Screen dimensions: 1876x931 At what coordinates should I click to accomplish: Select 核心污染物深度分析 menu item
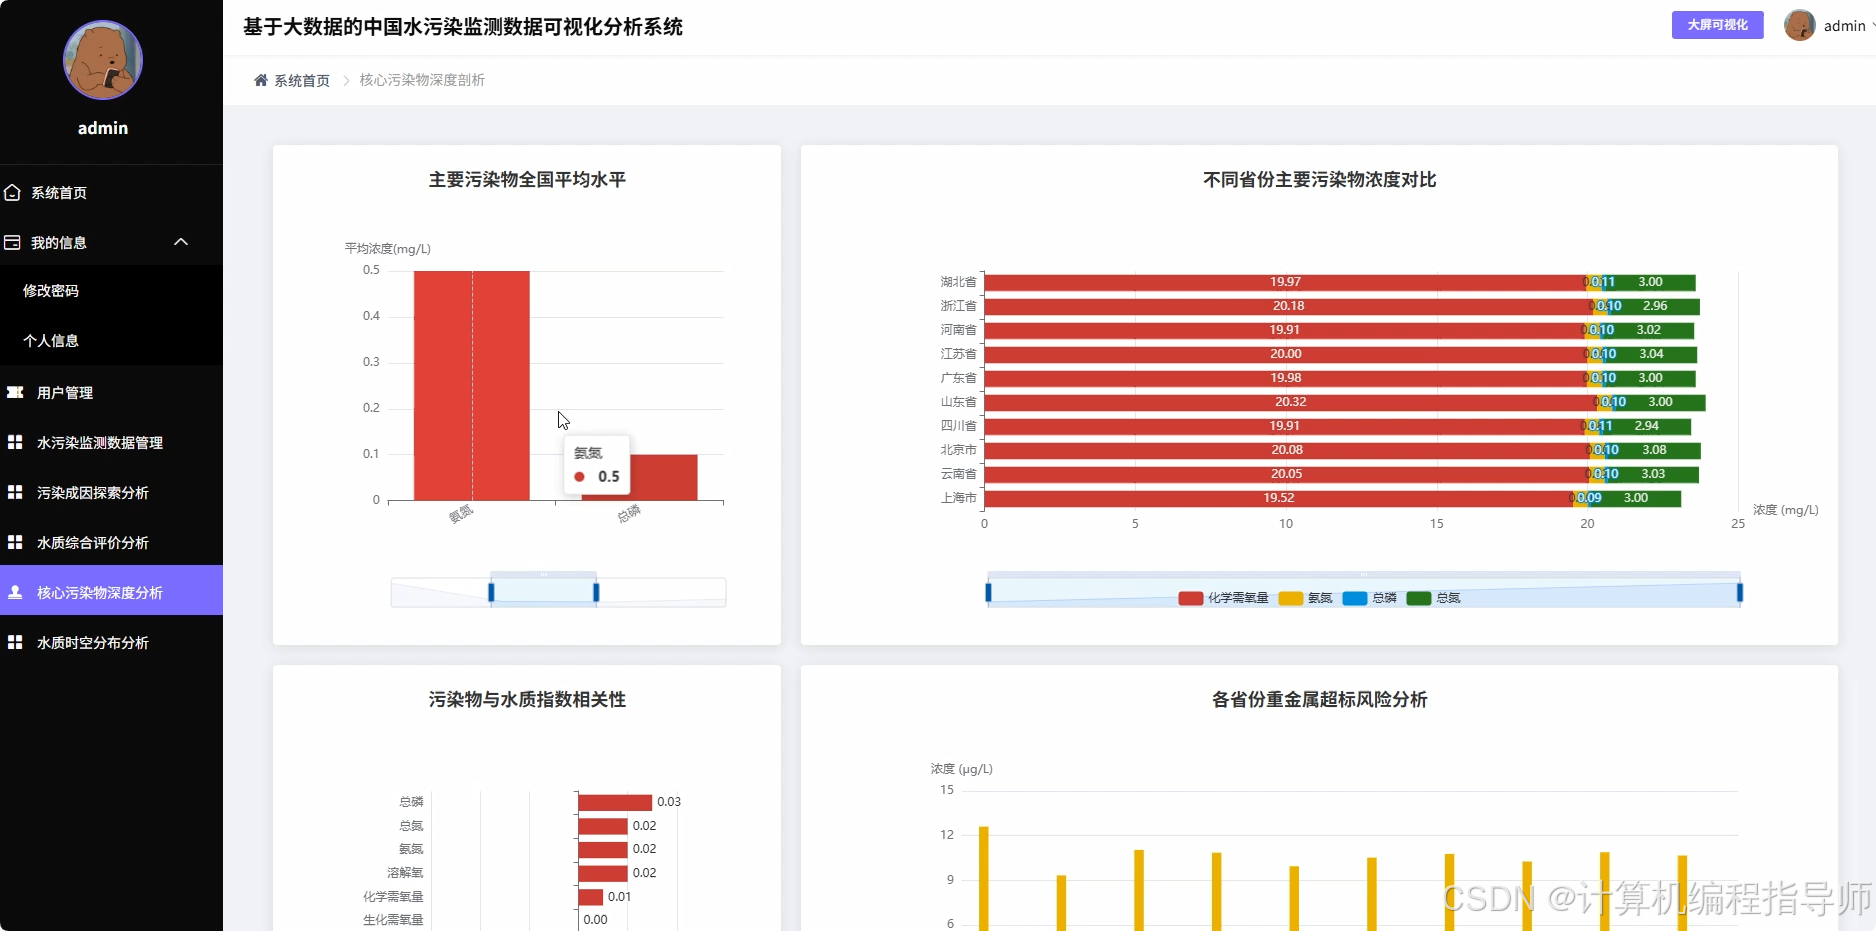click(x=111, y=590)
